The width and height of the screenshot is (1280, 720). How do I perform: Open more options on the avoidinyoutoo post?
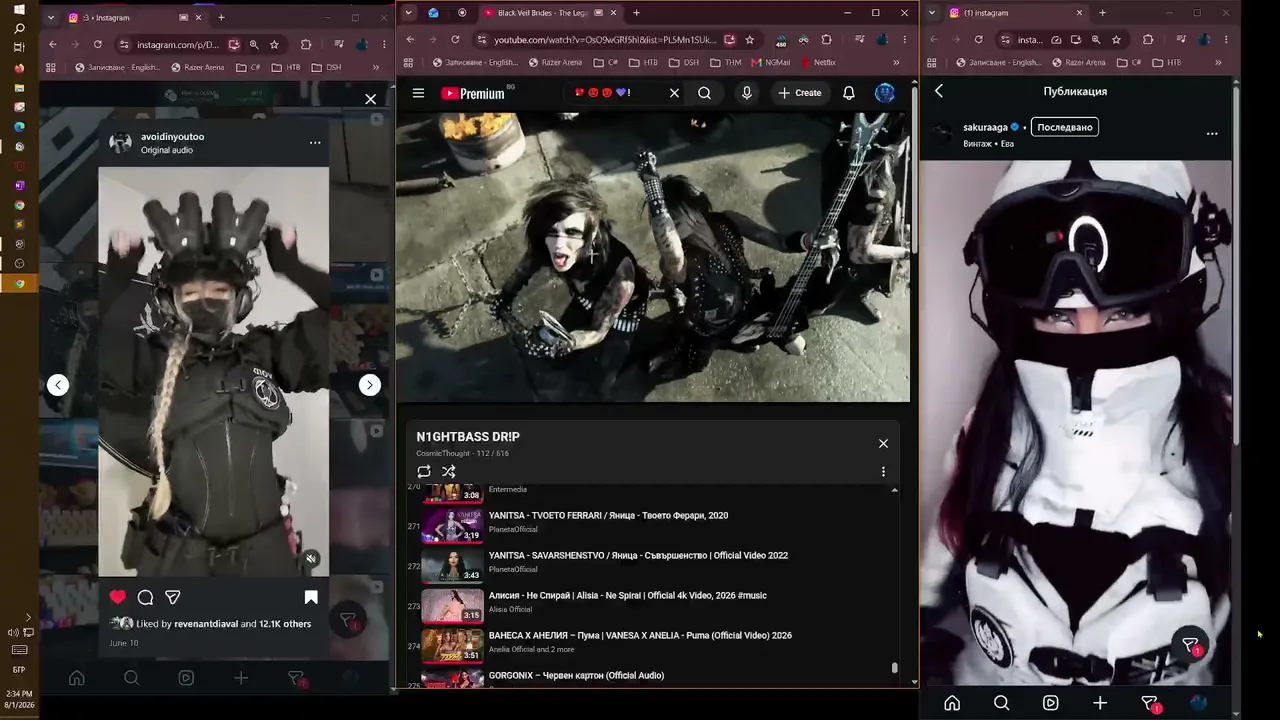click(x=315, y=142)
